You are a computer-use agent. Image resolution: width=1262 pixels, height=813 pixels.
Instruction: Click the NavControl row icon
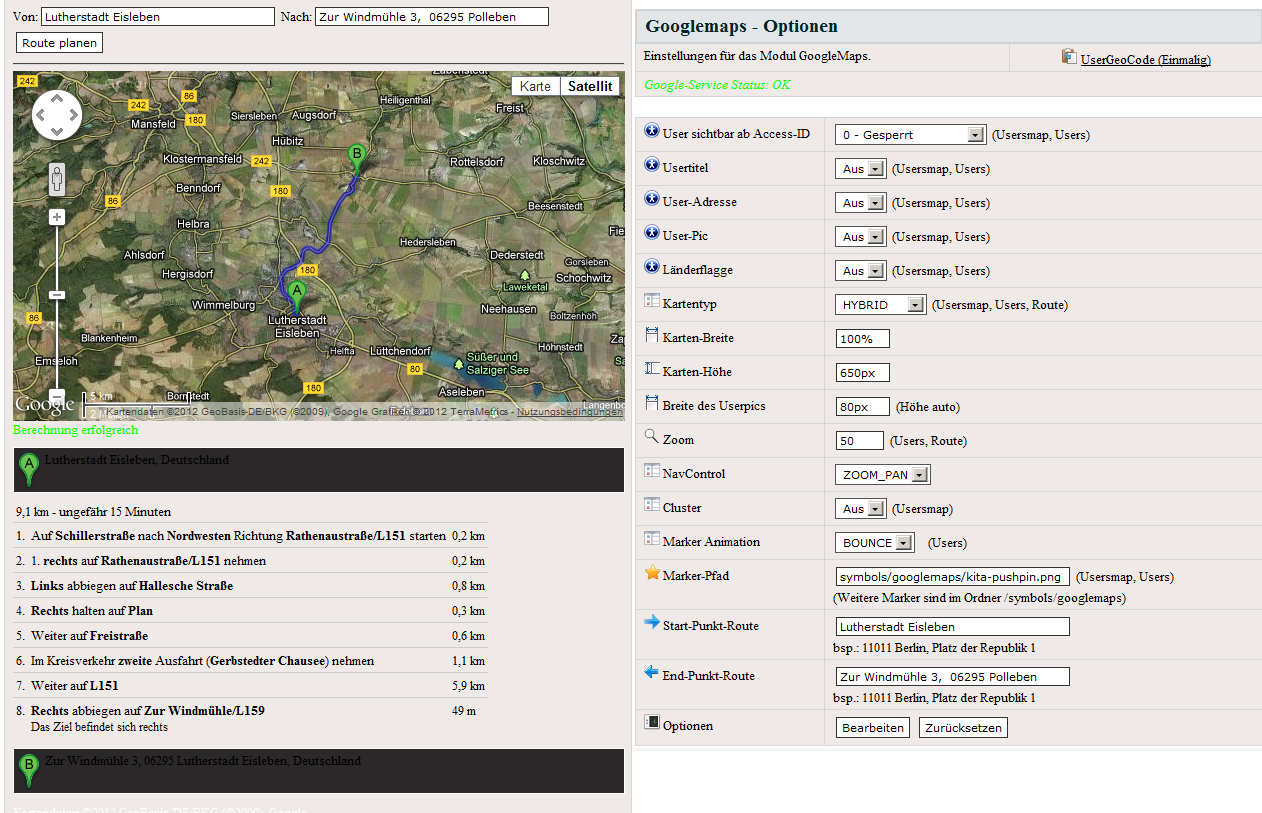(652, 471)
